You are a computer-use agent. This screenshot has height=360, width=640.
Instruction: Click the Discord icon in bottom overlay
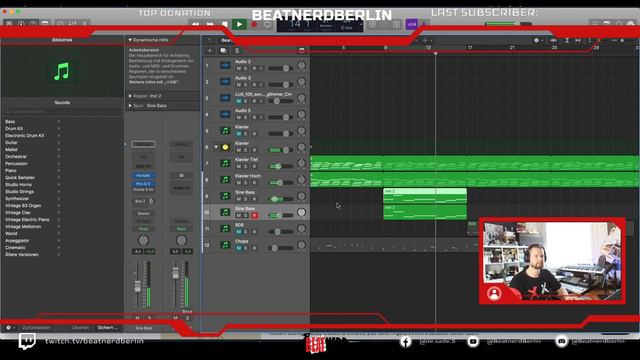pyautogui.click(x=562, y=341)
